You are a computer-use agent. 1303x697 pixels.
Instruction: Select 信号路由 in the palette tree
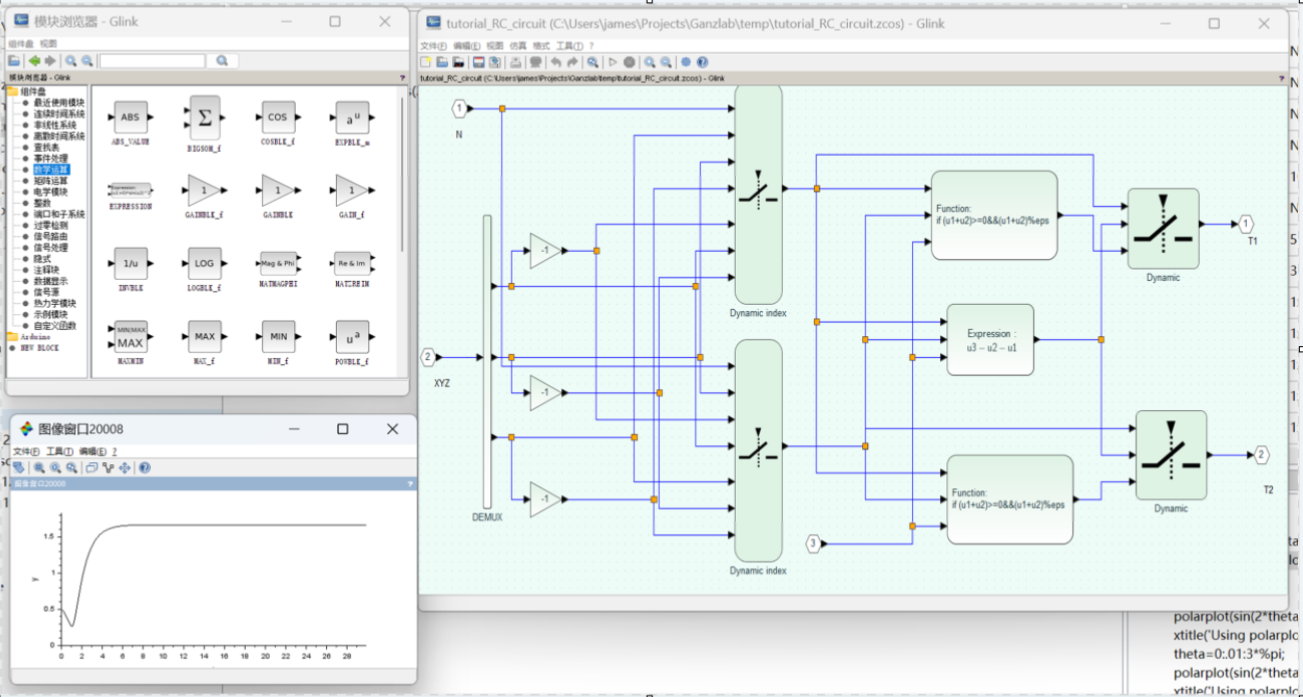51,236
